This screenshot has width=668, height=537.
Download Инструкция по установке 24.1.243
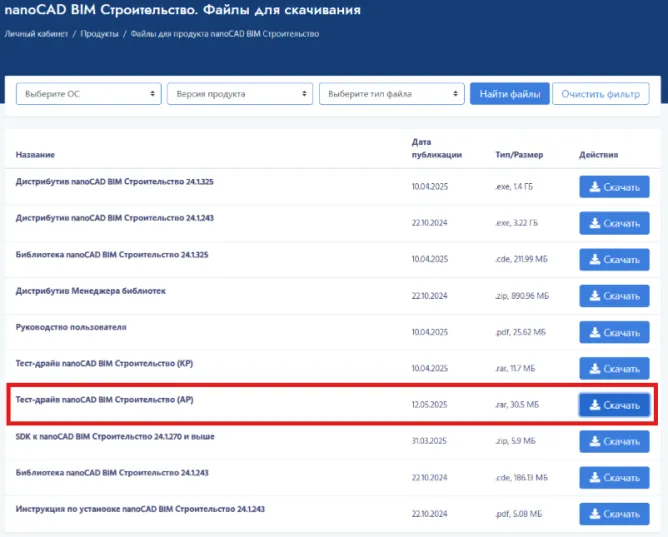tap(614, 514)
